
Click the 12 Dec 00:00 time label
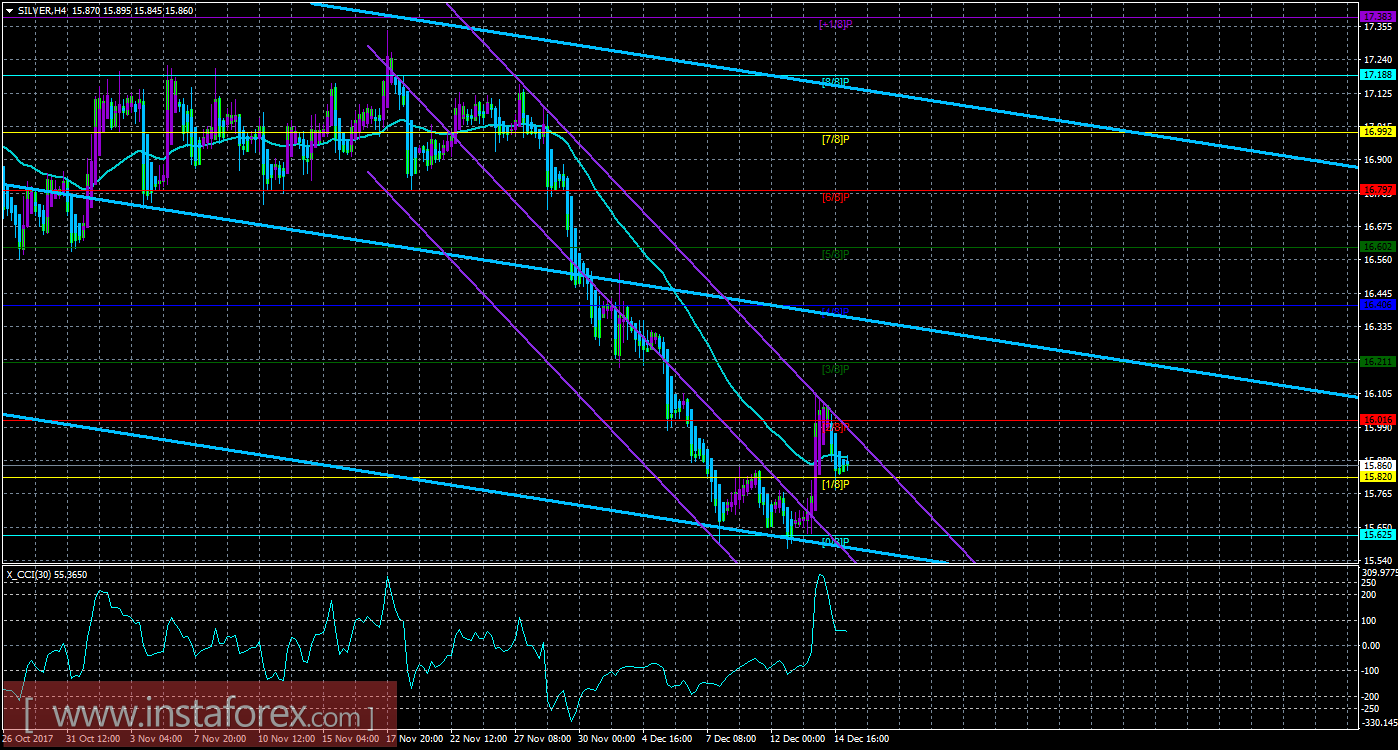(797, 739)
